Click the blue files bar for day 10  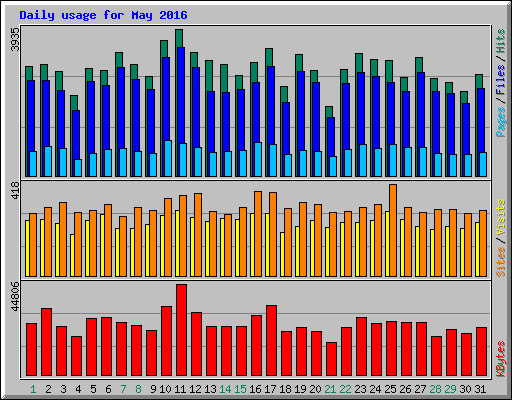pos(166,100)
